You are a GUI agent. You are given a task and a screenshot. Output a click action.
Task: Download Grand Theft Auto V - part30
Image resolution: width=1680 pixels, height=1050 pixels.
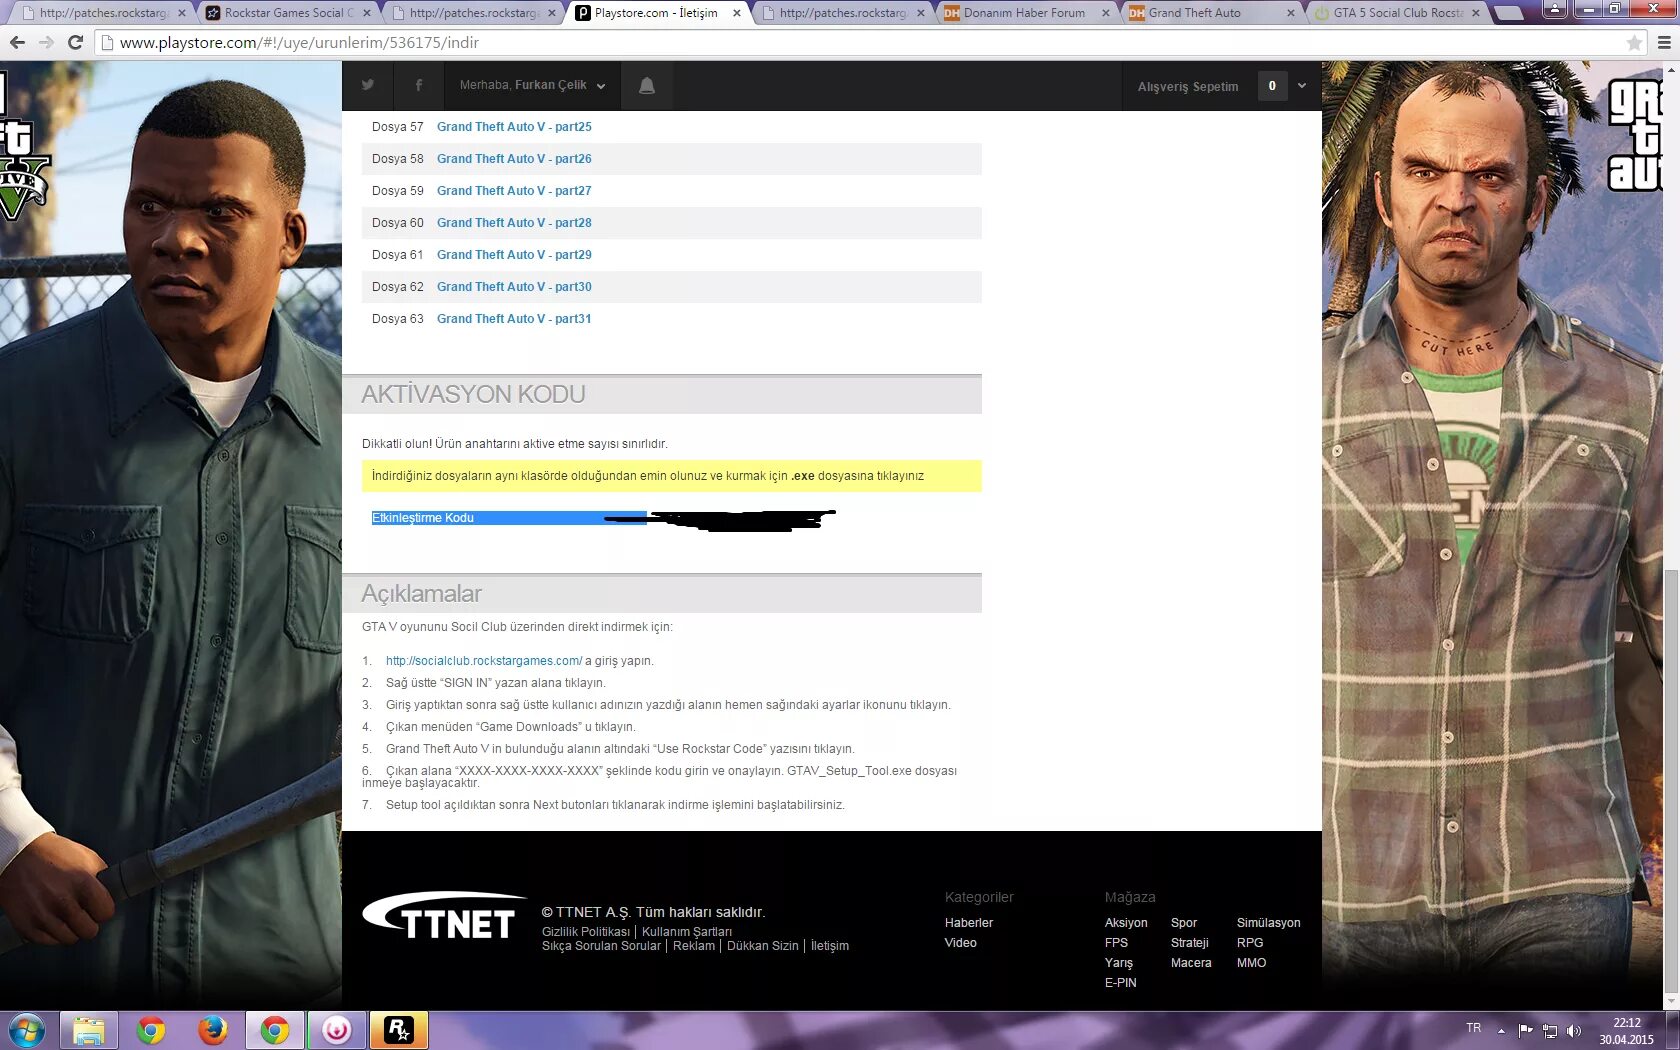point(514,287)
